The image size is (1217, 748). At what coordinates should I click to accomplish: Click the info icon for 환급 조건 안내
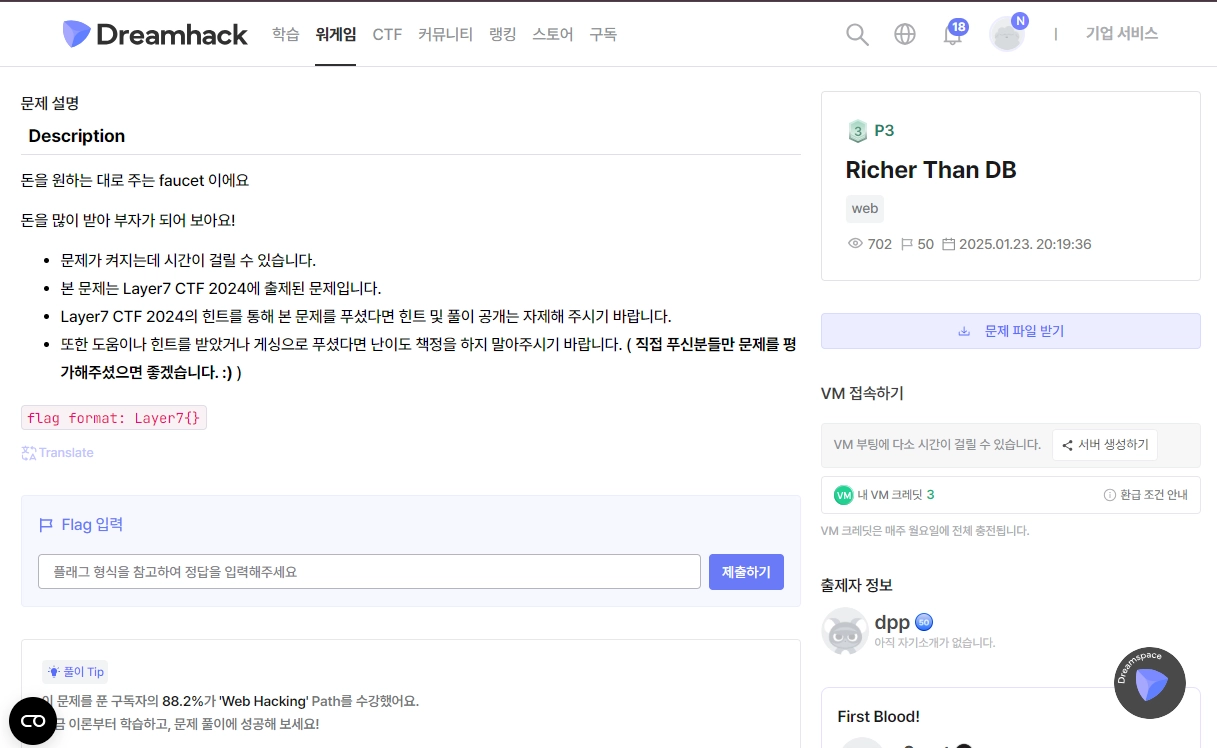(1109, 495)
